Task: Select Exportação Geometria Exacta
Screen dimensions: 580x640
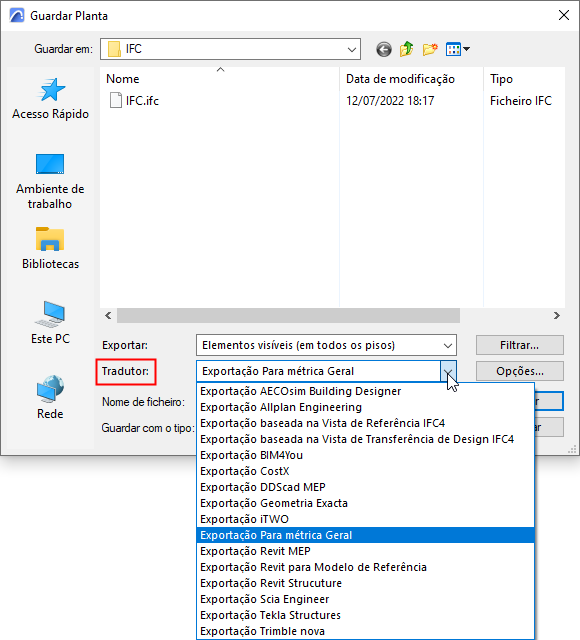Action: coord(365,503)
